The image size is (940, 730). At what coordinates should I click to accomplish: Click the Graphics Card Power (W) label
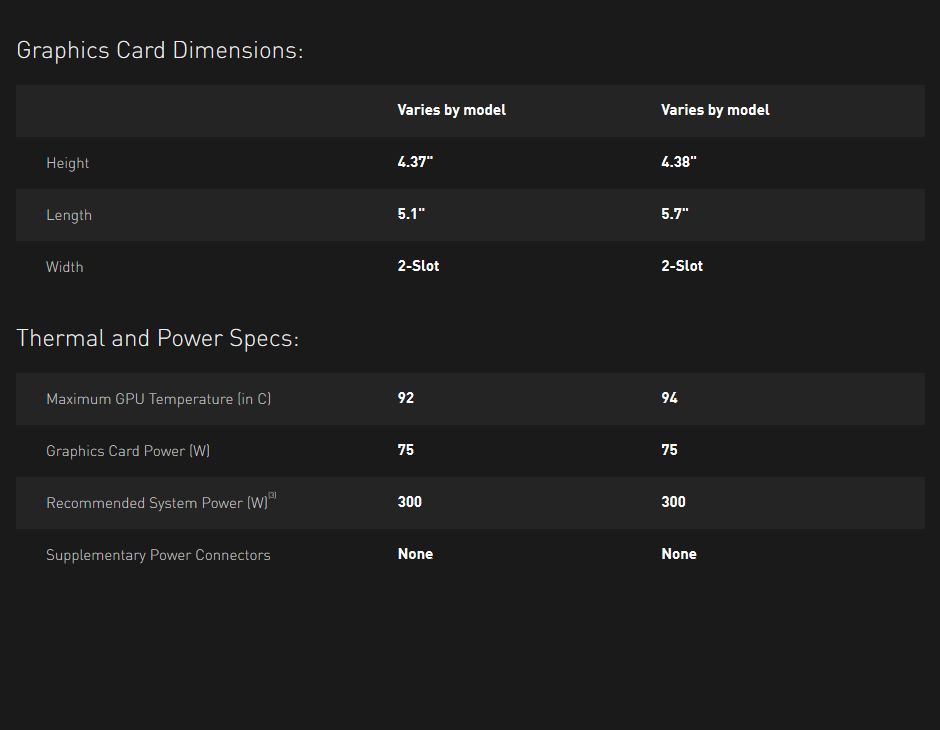click(x=128, y=451)
